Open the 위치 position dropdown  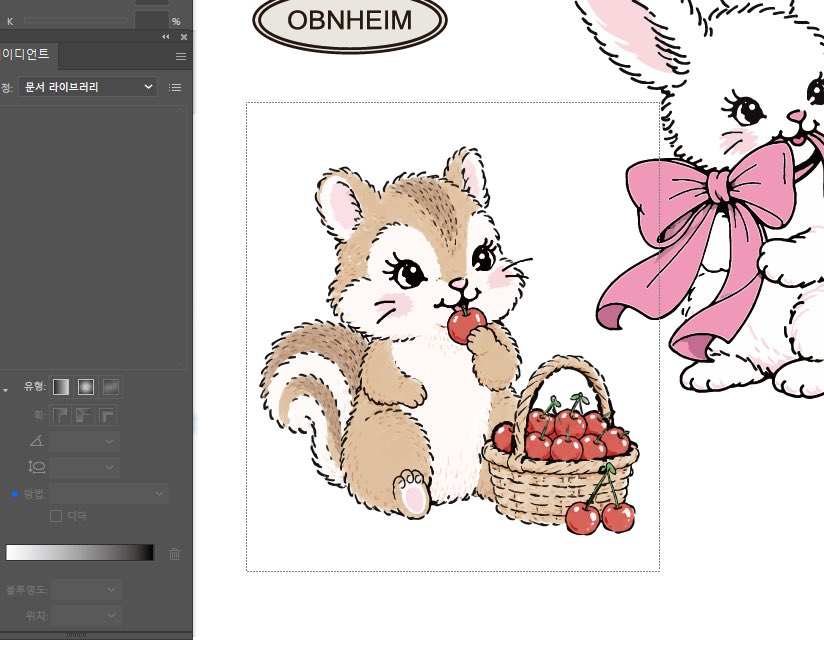(x=86, y=615)
